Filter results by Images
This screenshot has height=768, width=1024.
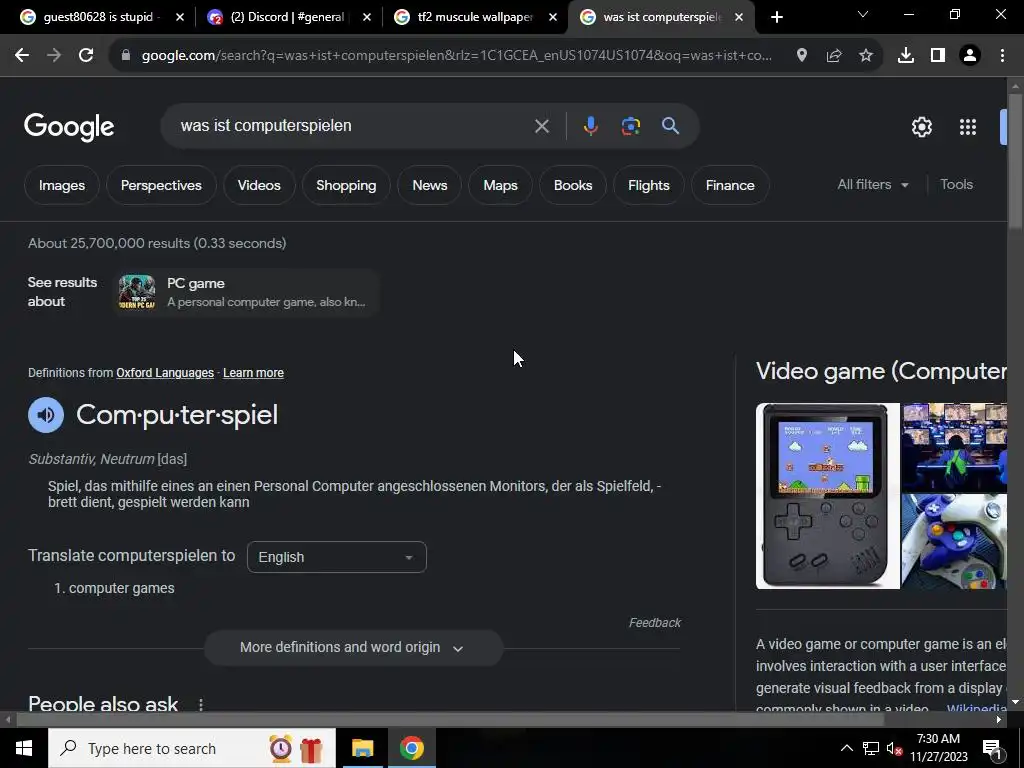tap(61, 185)
